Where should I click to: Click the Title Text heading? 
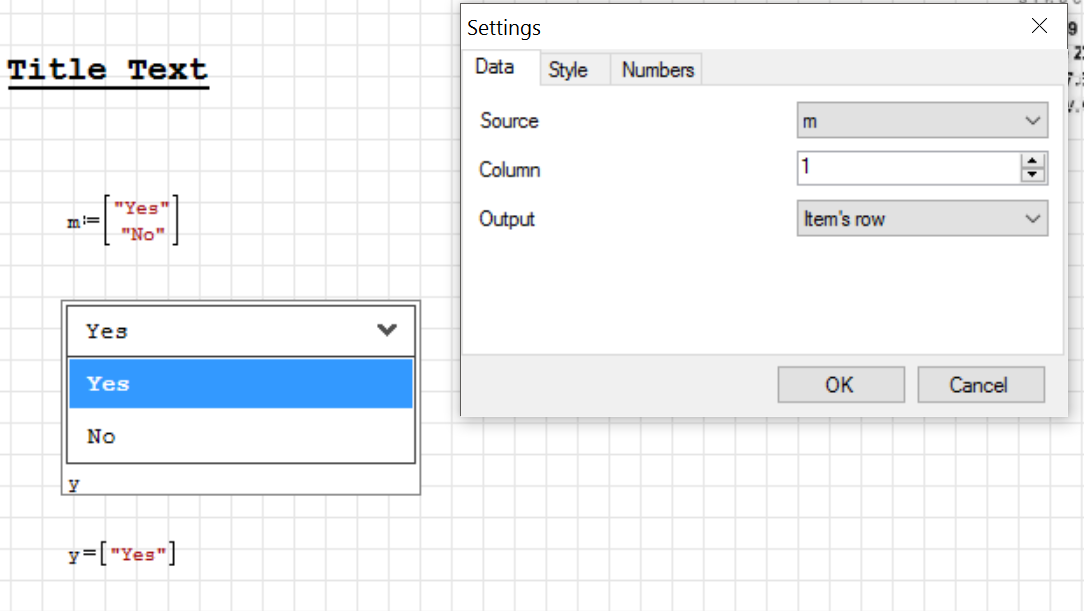(x=108, y=70)
